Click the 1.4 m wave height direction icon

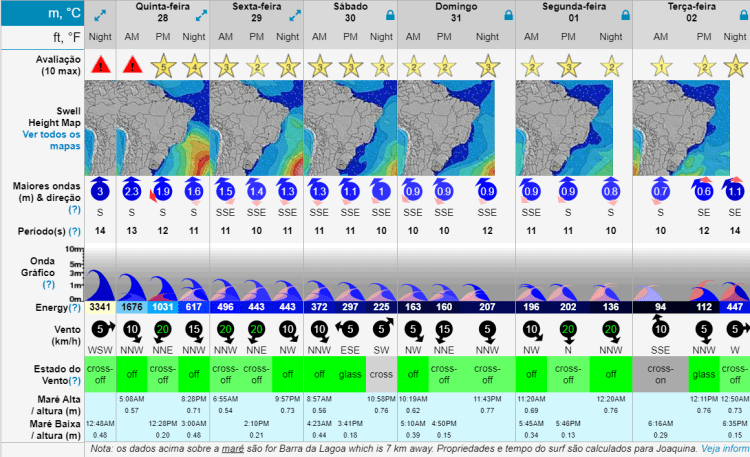256,190
